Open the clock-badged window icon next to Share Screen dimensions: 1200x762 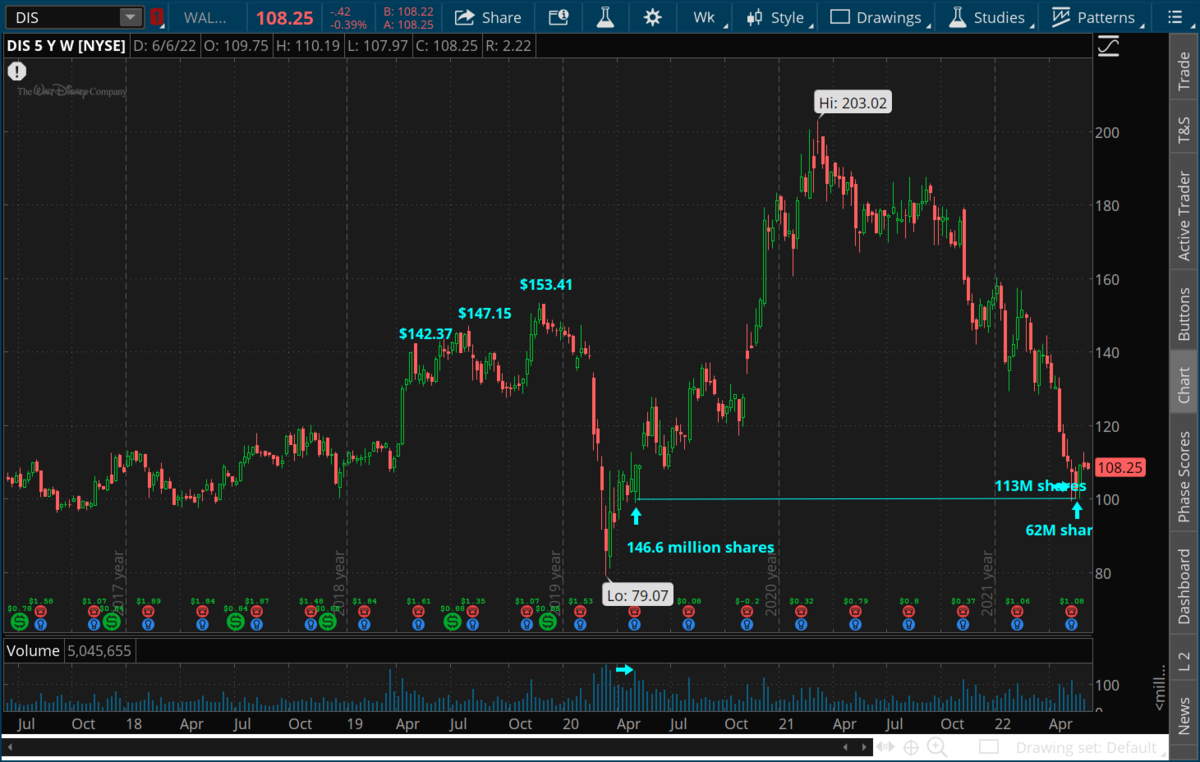(x=559, y=17)
